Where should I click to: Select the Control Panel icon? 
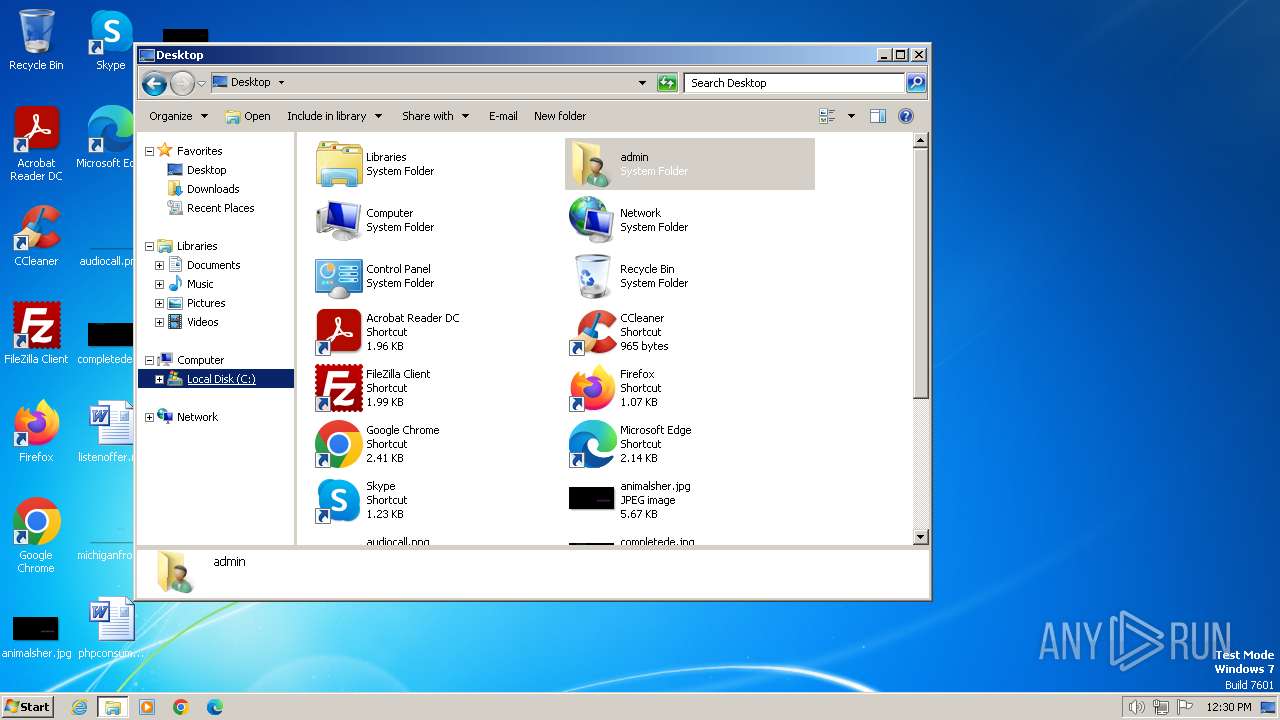[x=339, y=276]
